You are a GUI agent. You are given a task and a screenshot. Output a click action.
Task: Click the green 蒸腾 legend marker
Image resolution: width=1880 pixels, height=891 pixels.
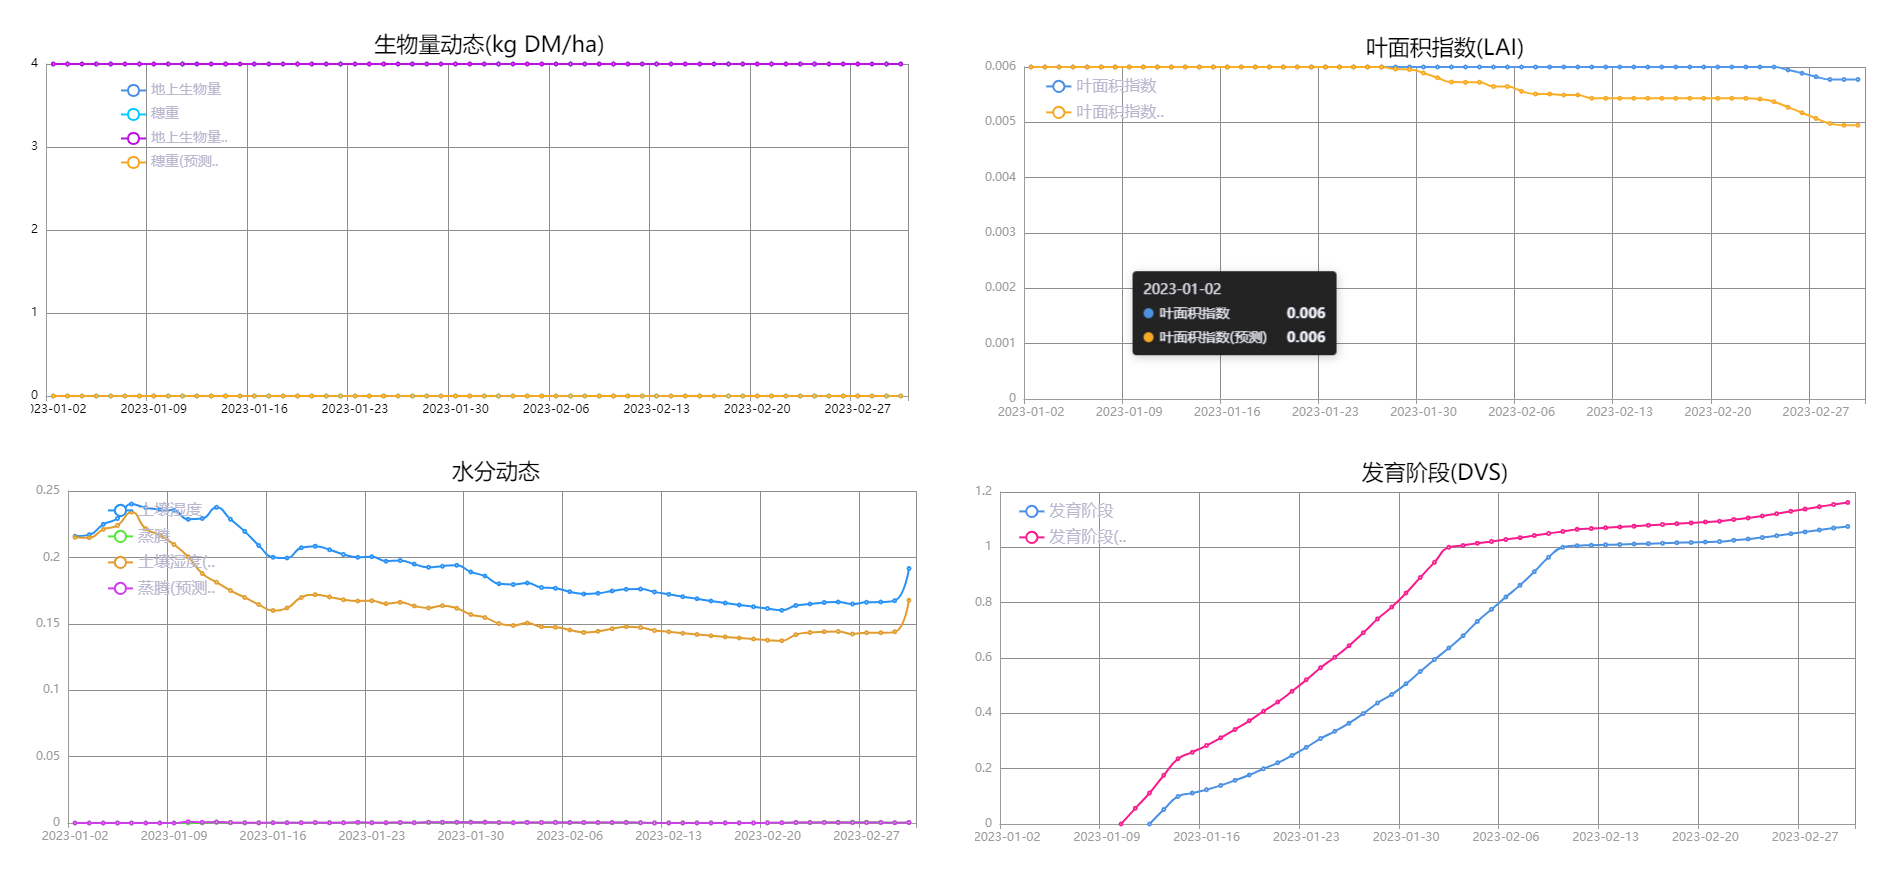[120, 536]
